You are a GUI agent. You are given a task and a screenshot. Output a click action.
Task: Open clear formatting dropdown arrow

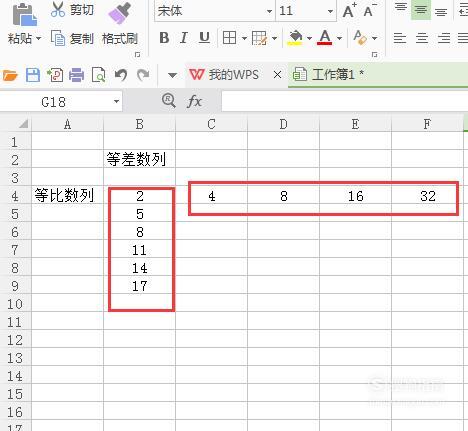click(374, 39)
